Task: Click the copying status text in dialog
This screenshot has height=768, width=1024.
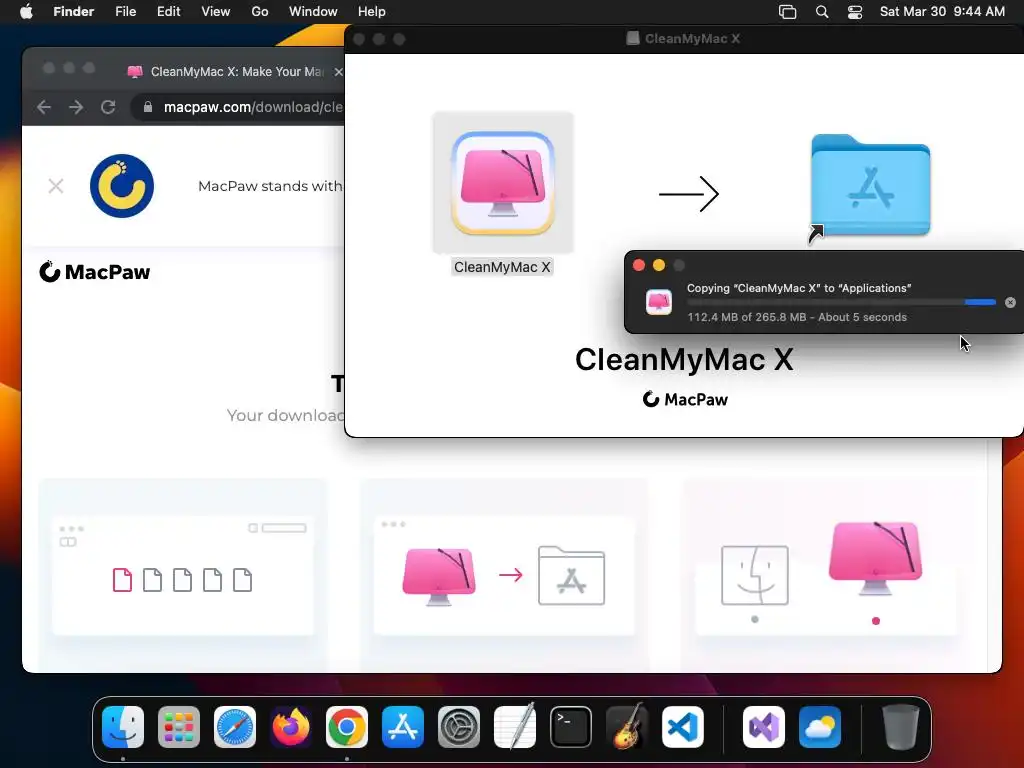Action: pos(799,288)
